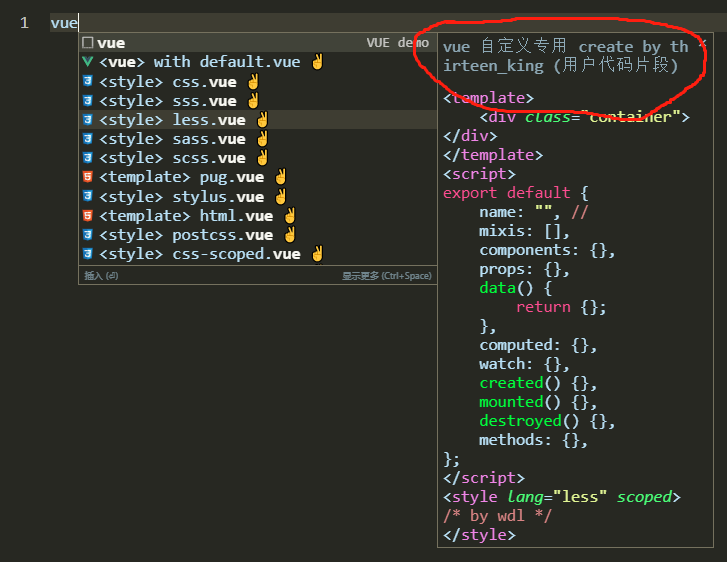Select highlighted '<style> less.vue' suggestion

coord(258,119)
